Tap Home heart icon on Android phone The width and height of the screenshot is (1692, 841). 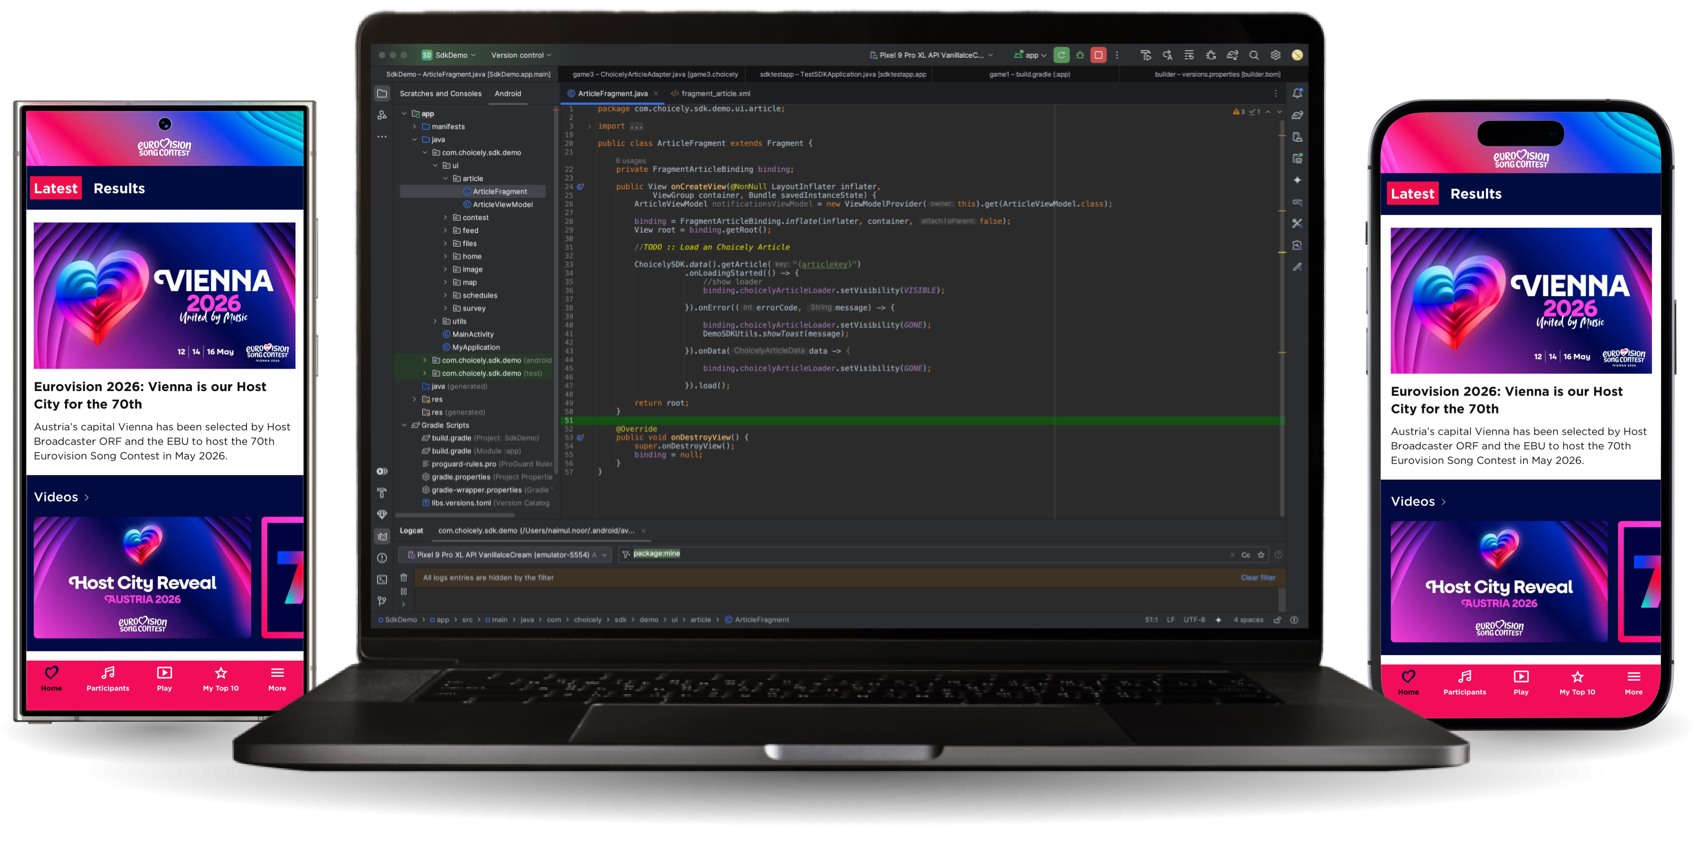[x=52, y=673]
